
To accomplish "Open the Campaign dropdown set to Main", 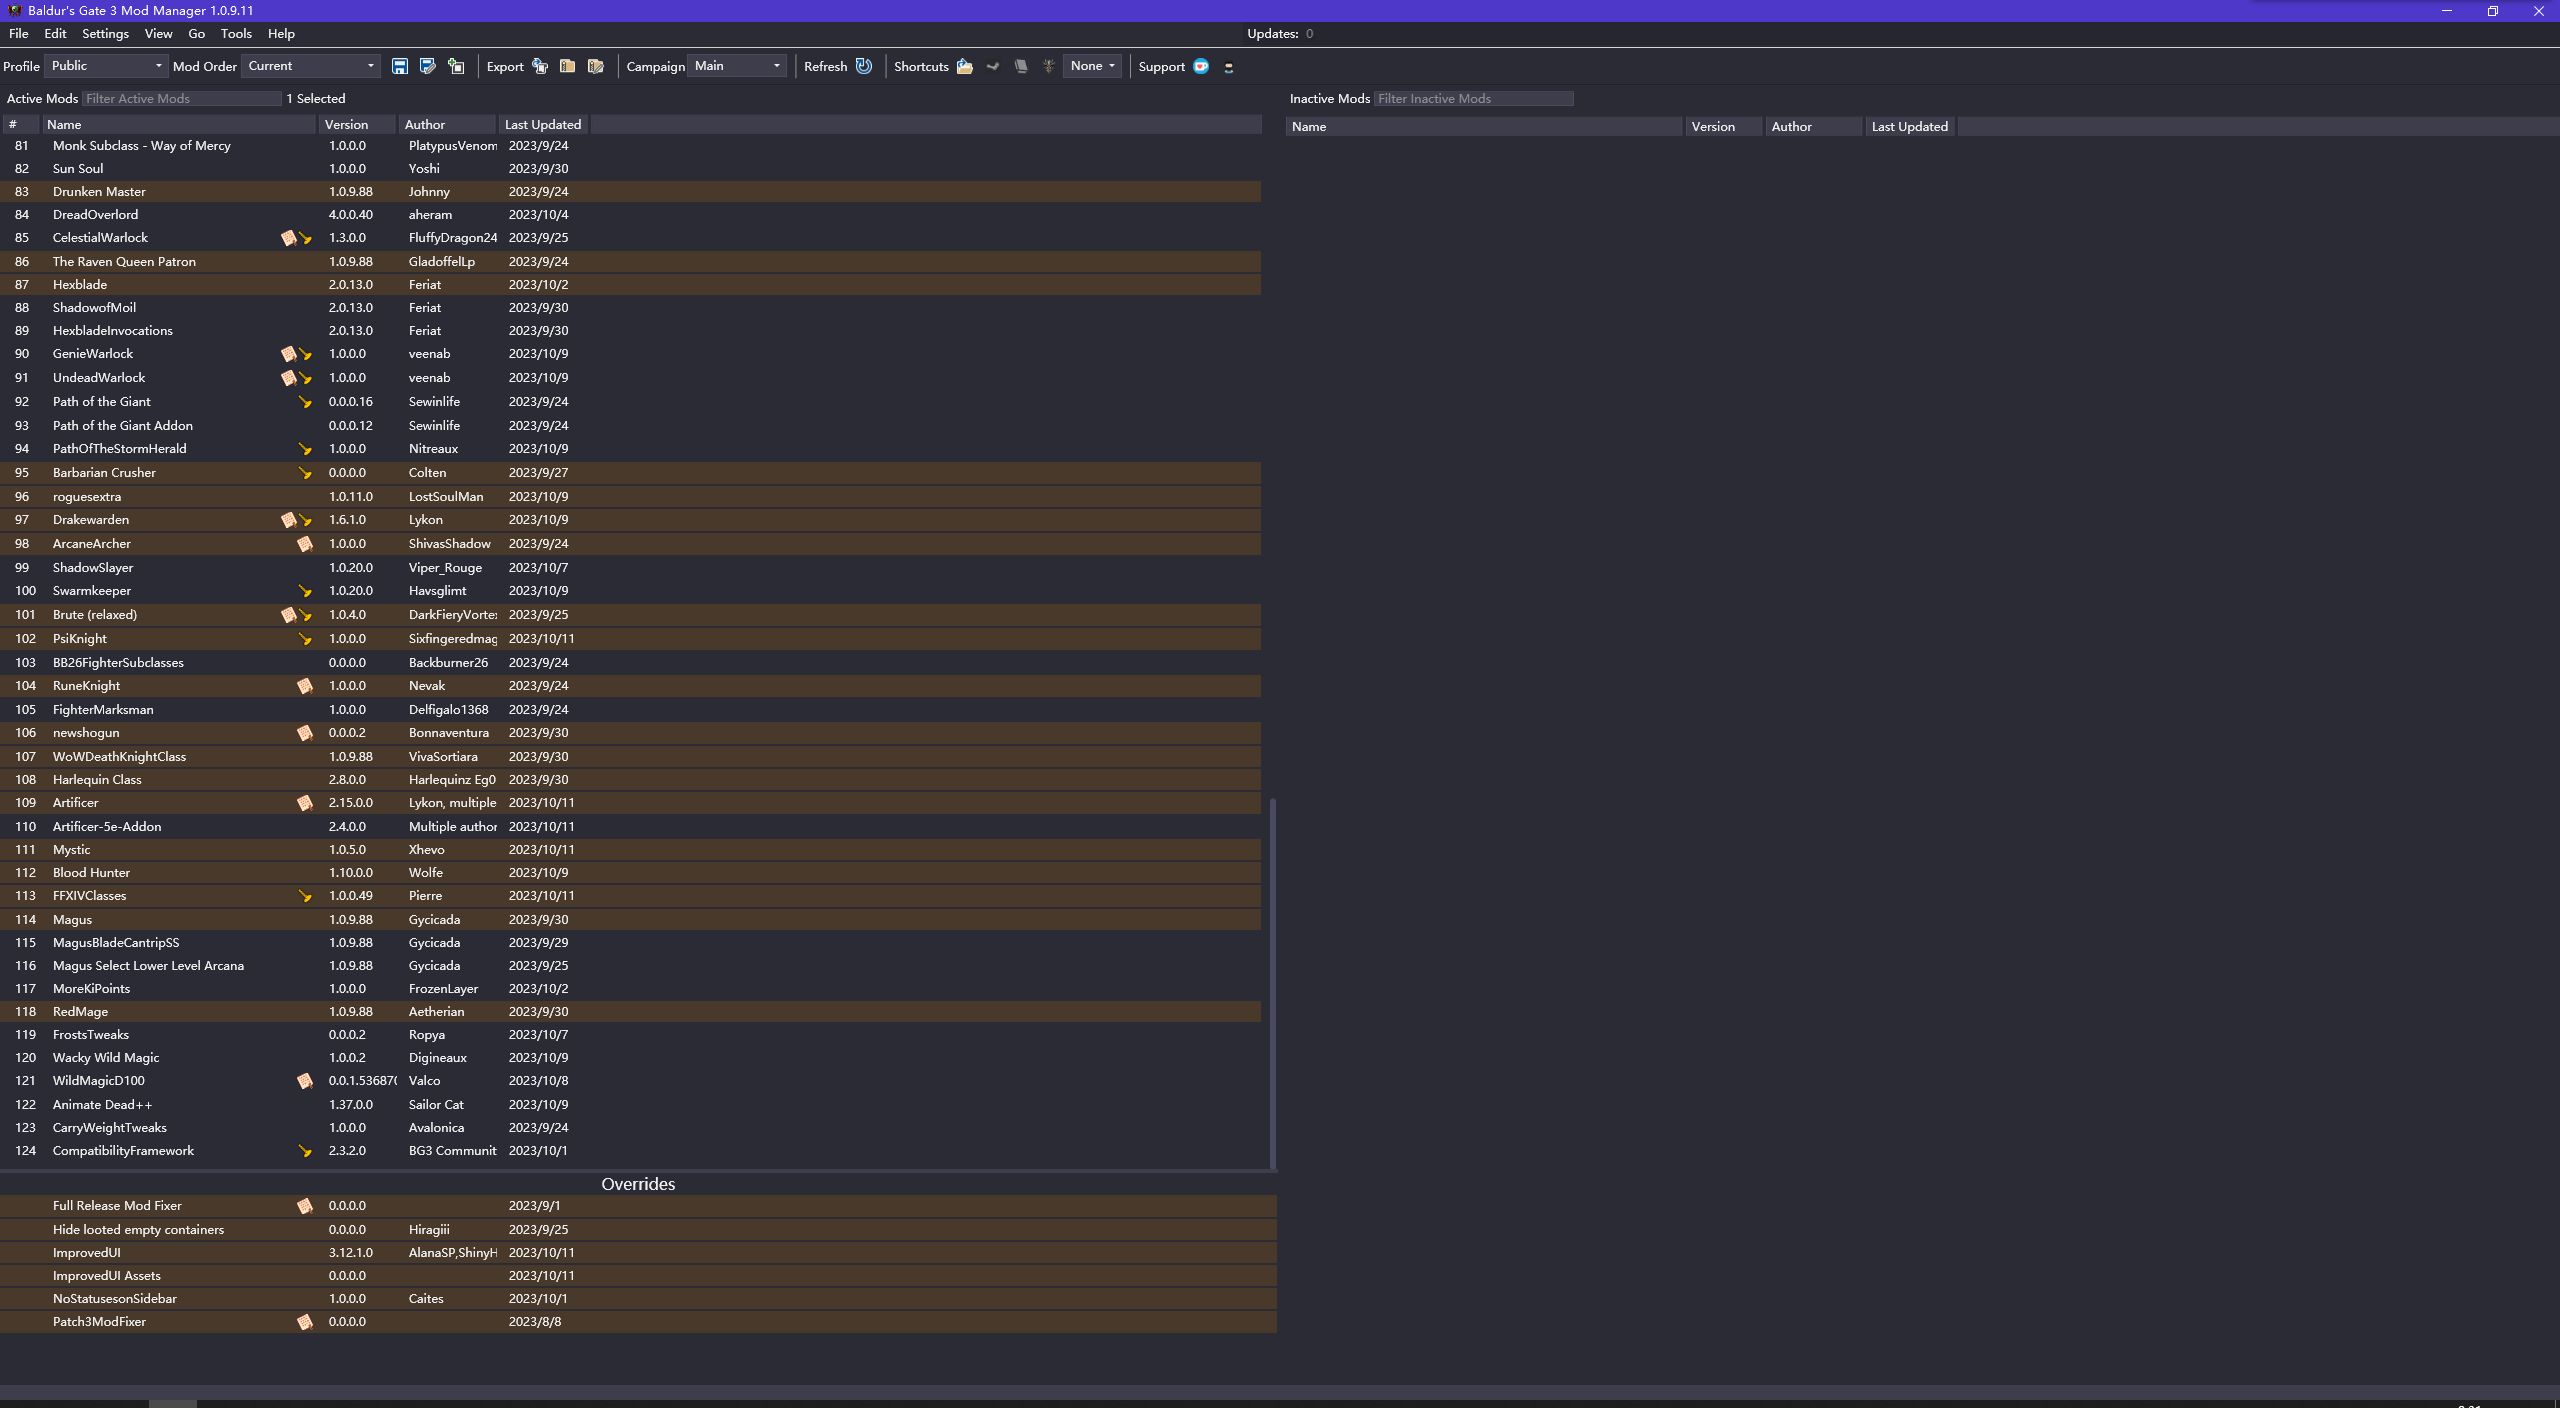I will pyautogui.click(x=738, y=66).
